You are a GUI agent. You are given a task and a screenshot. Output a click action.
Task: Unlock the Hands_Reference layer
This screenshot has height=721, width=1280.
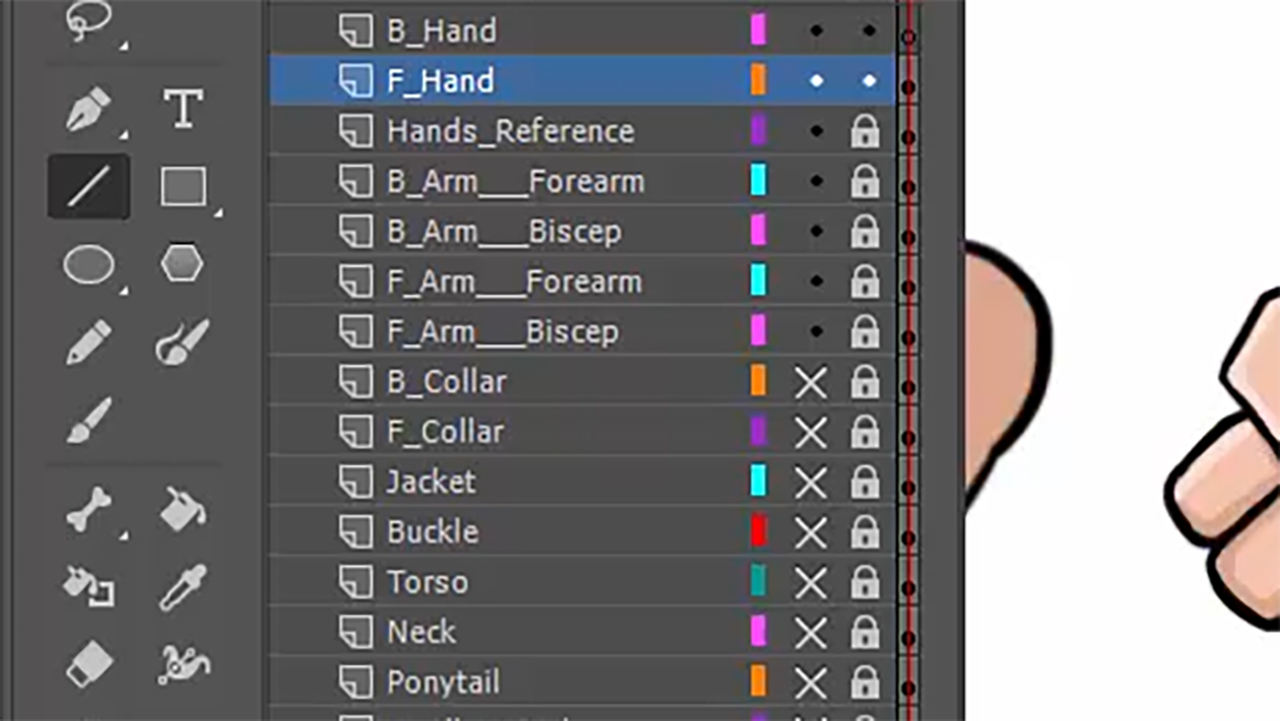pyautogui.click(x=864, y=131)
